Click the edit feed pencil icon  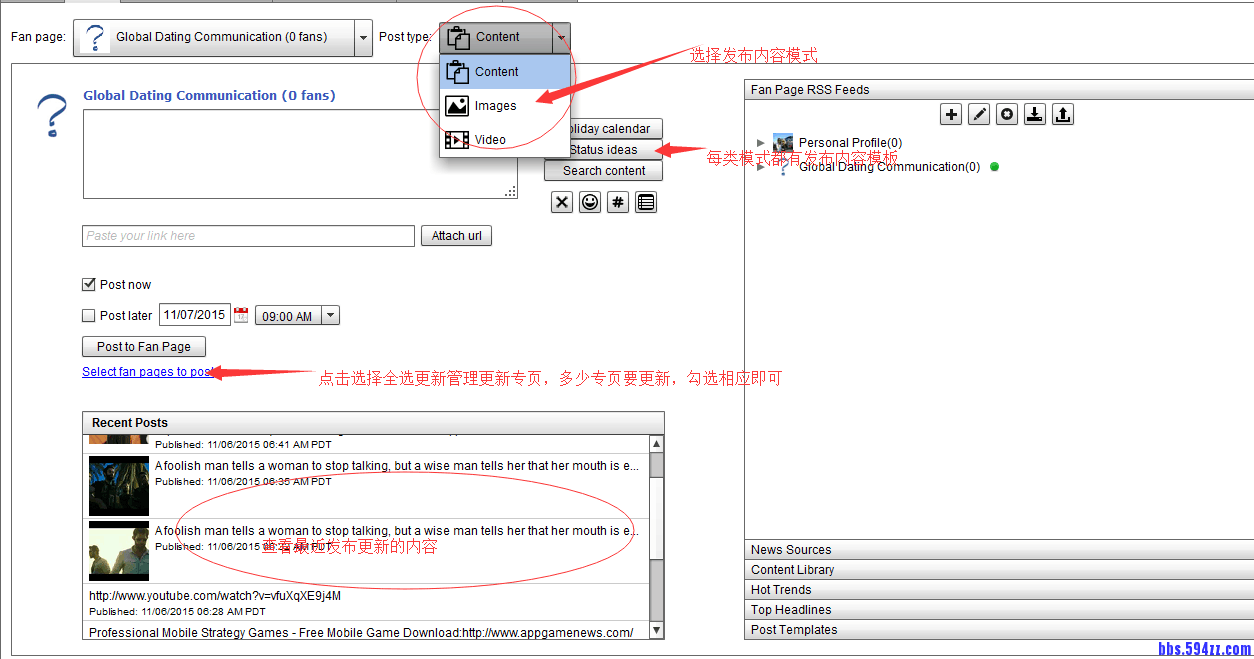tap(979, 114)
